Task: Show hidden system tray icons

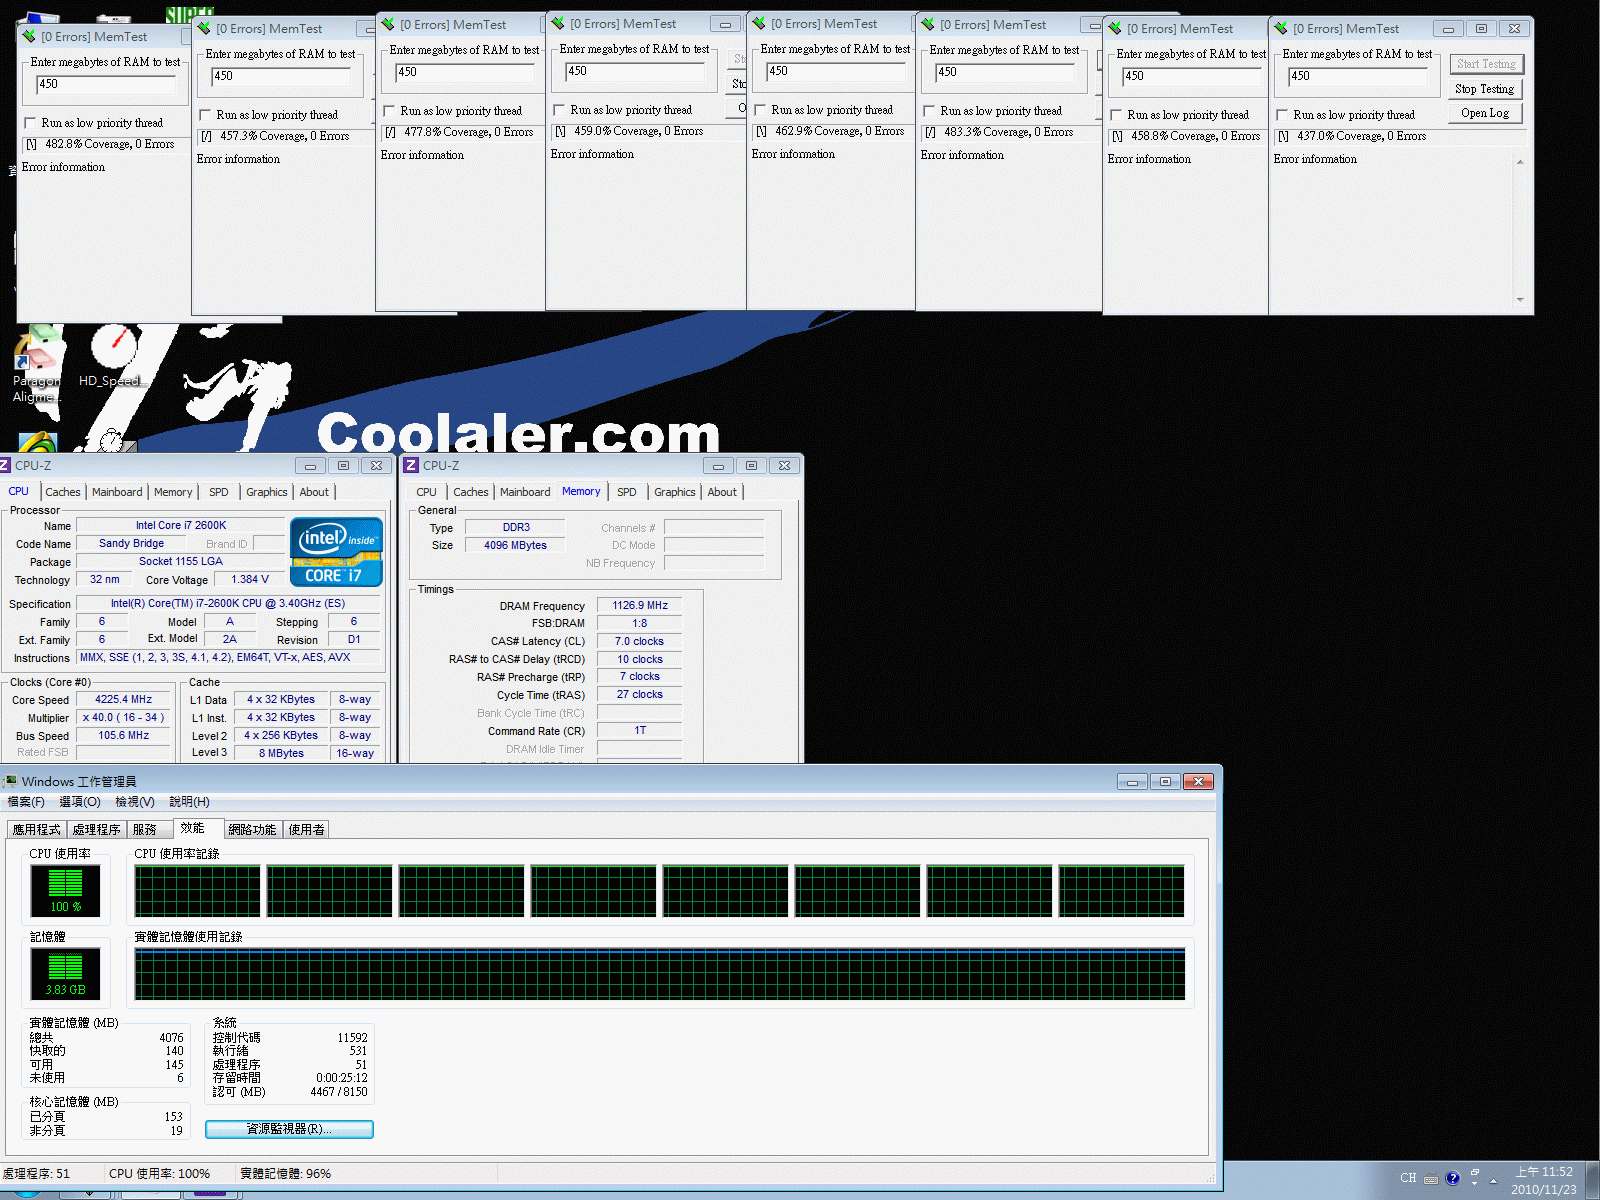Action: 1494,1180
